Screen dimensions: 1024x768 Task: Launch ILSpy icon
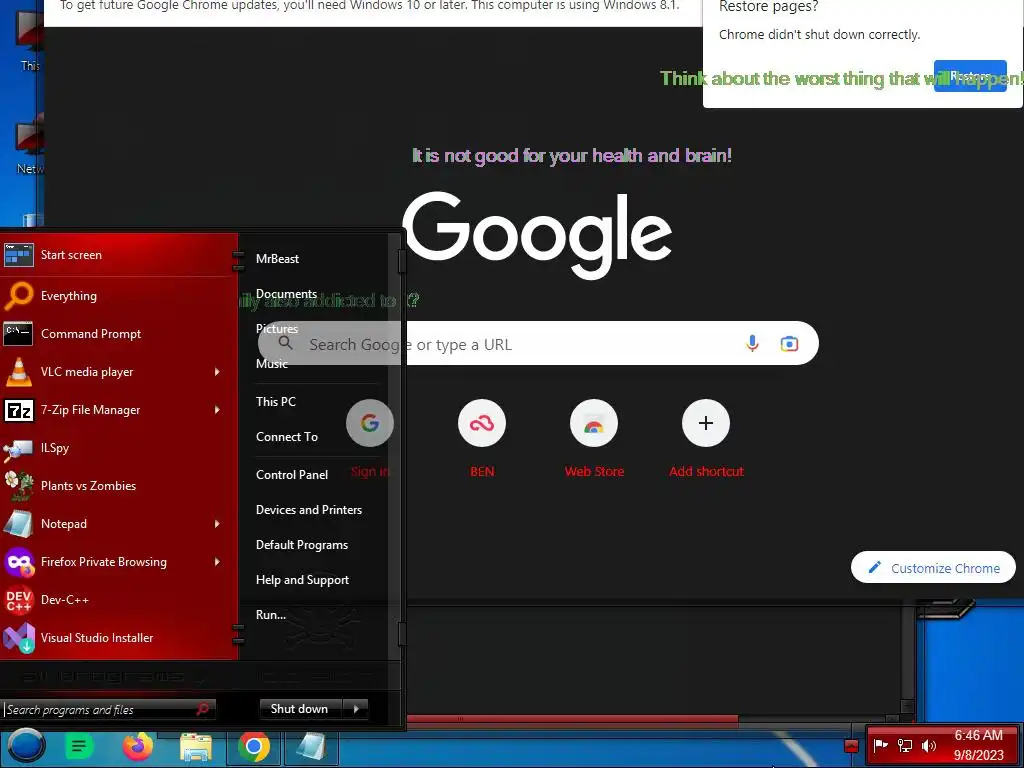tap(18, 449)
